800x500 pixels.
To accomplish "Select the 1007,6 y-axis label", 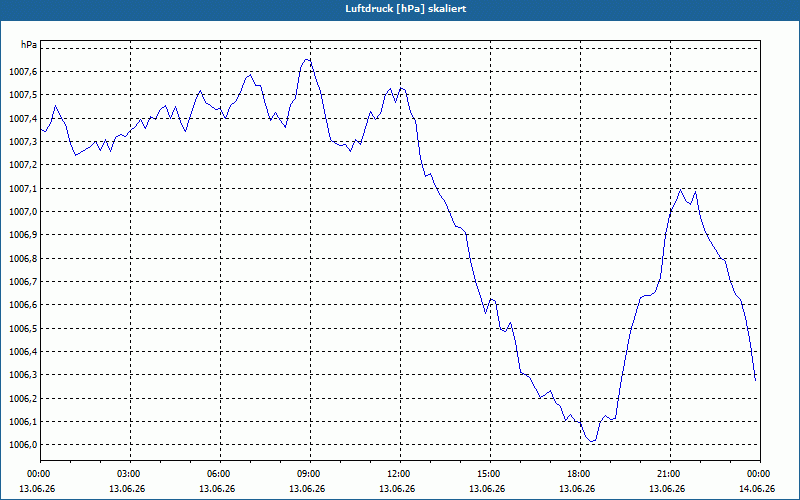I will (23, 71).
